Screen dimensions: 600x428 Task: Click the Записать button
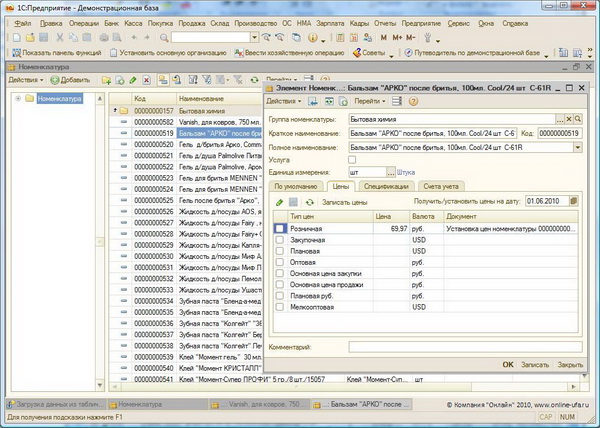(535, 365)
